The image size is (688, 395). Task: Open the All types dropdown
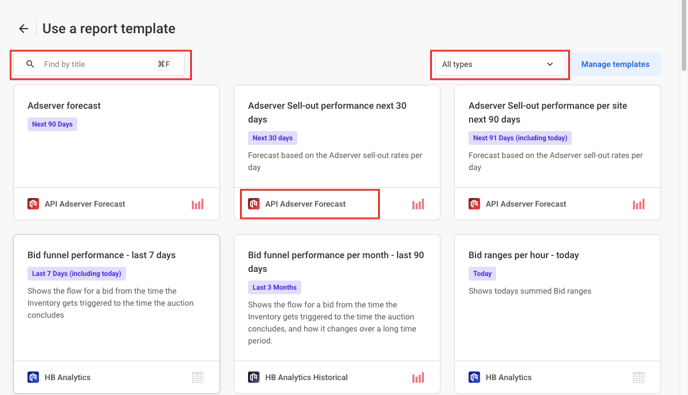[499, 64]
